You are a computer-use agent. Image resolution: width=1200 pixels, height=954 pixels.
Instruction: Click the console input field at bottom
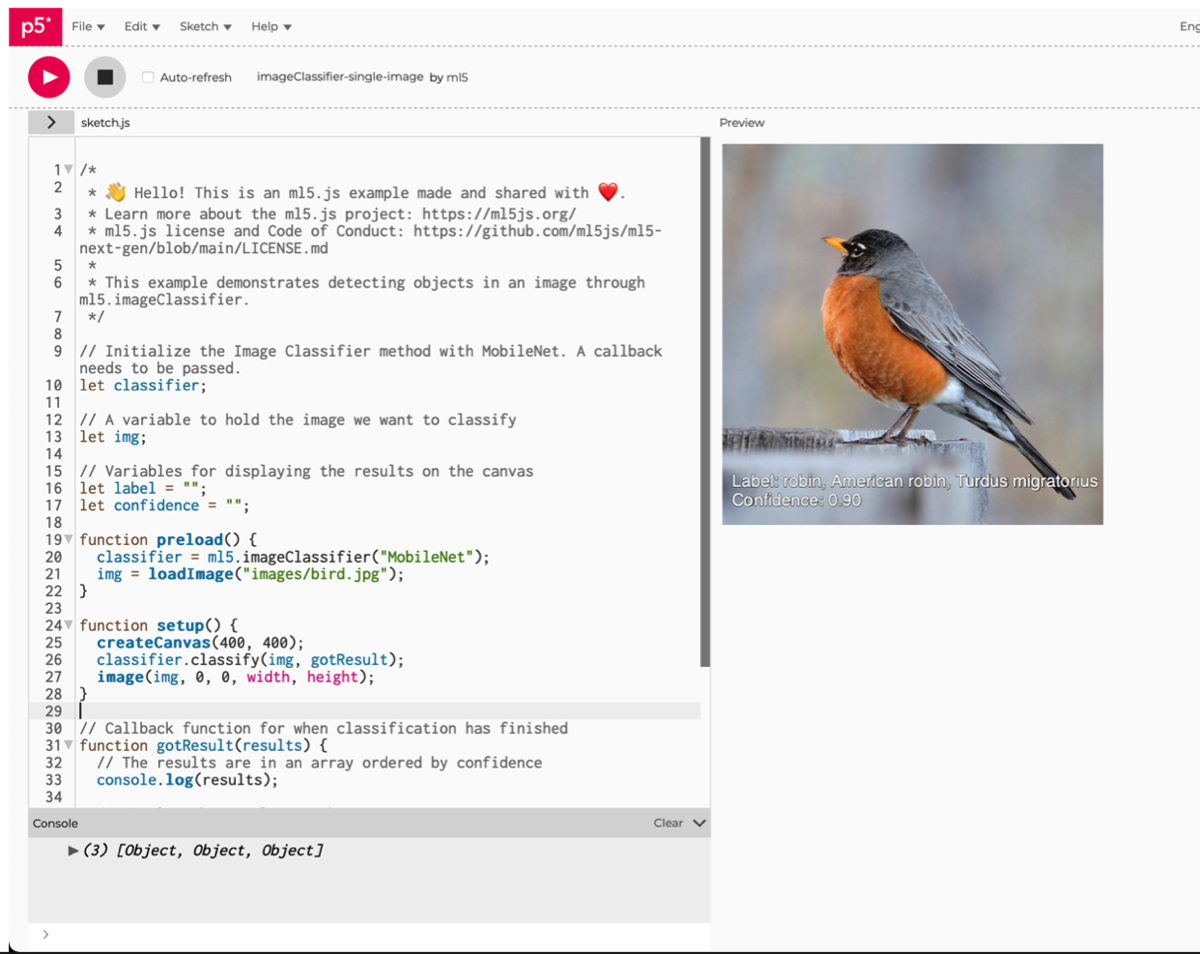click(x=370, y=934)
